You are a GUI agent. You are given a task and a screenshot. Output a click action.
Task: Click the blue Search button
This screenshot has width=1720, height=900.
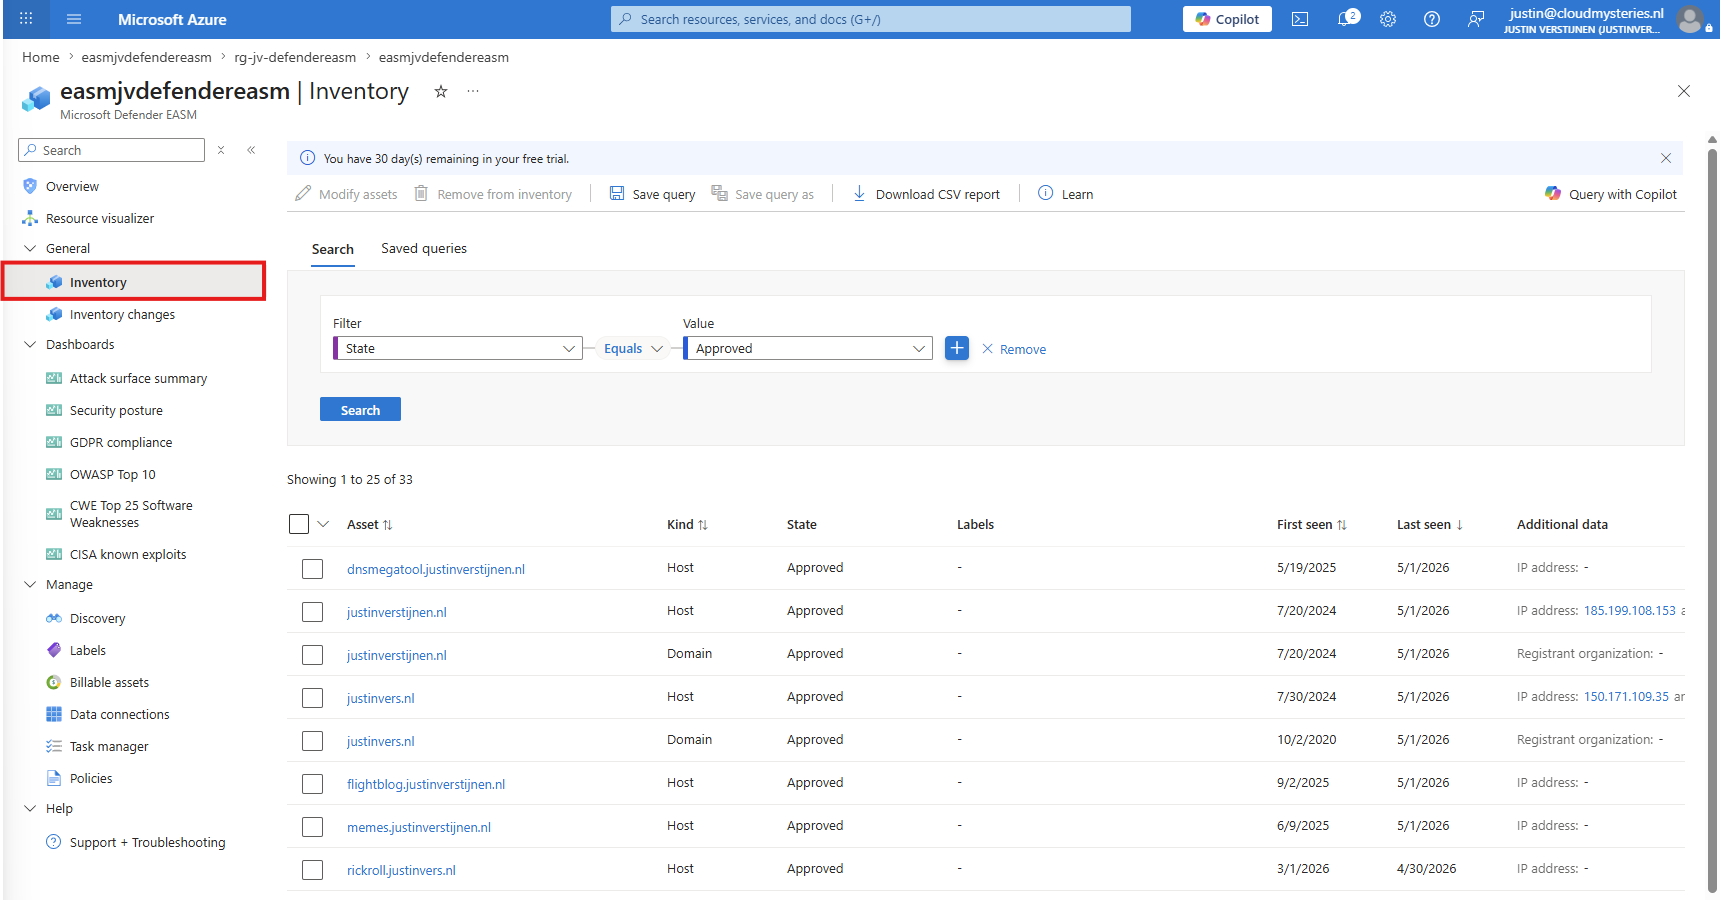360,410
